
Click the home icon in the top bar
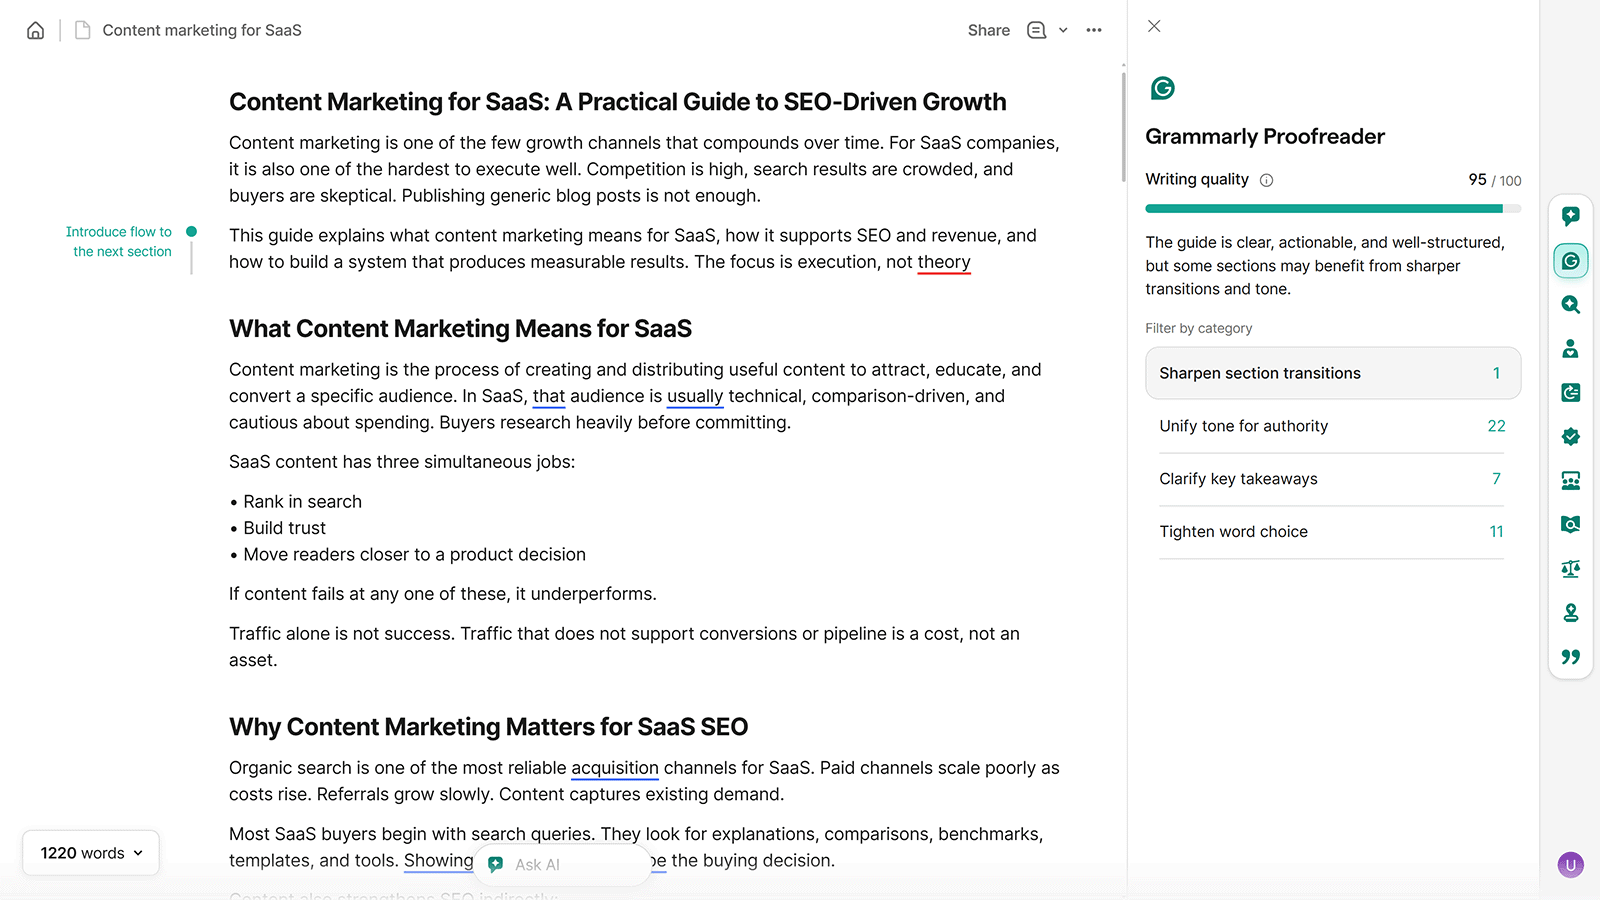(35, 30)
